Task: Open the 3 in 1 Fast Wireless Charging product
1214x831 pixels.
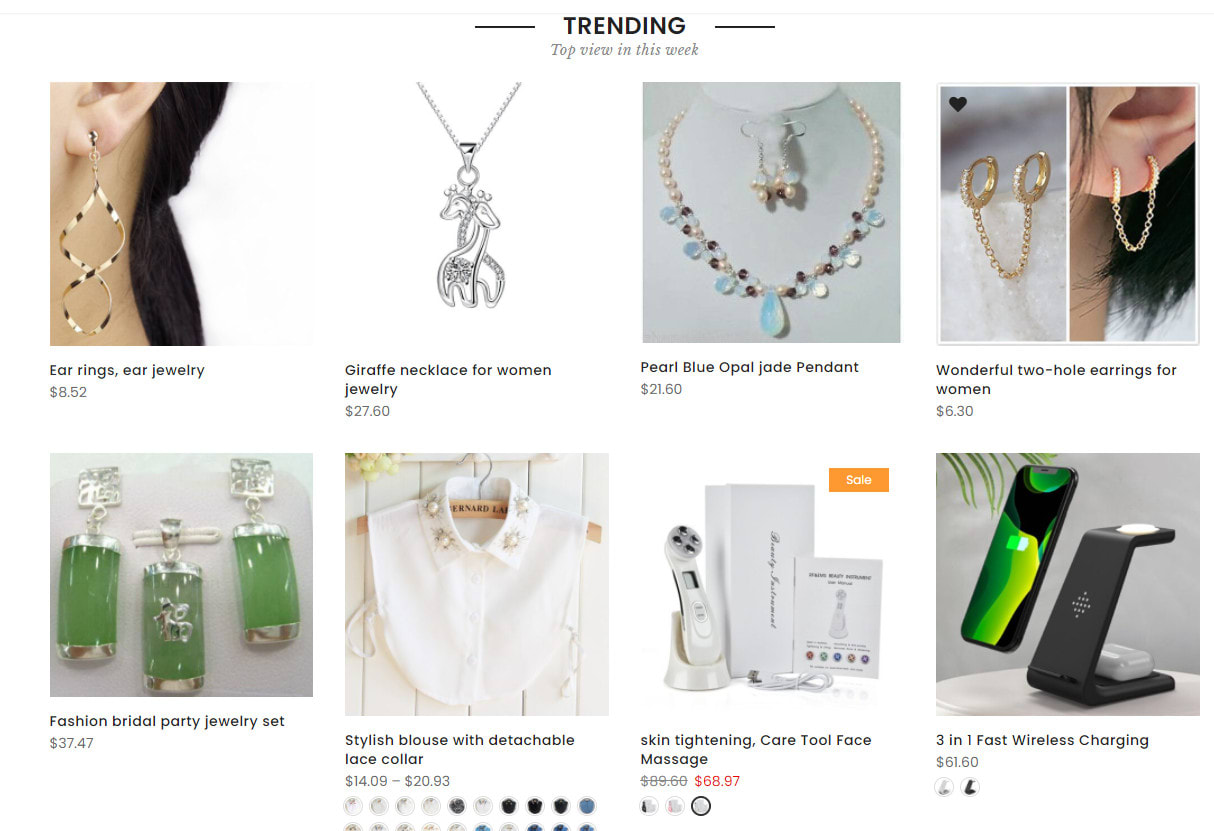Action: 1041,740
